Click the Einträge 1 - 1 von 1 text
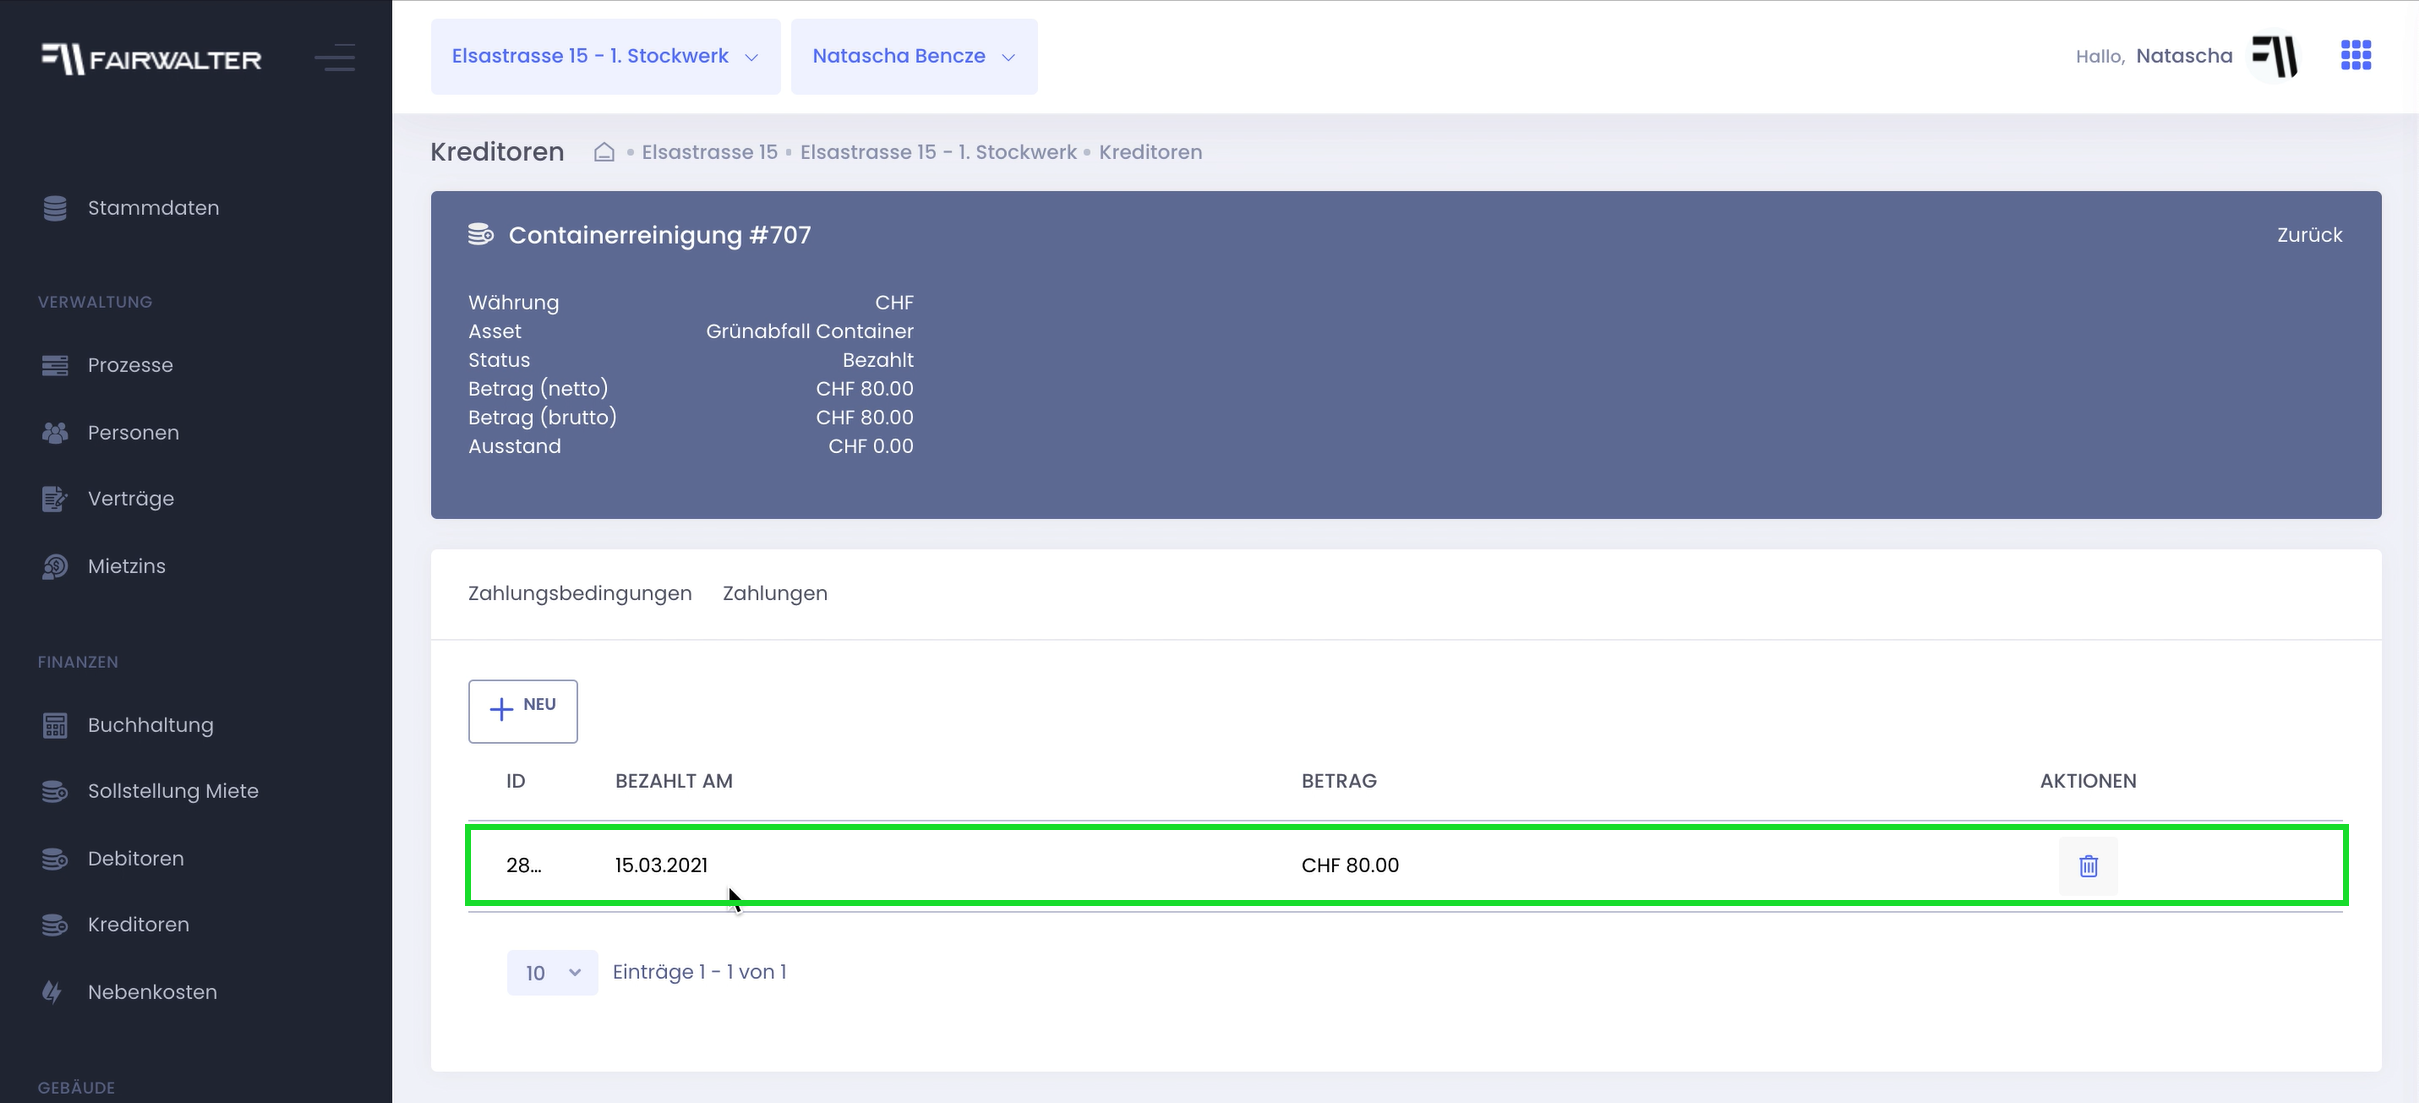The width and height of the screenshot is (2419, 1103). click(x=700, y=972)
